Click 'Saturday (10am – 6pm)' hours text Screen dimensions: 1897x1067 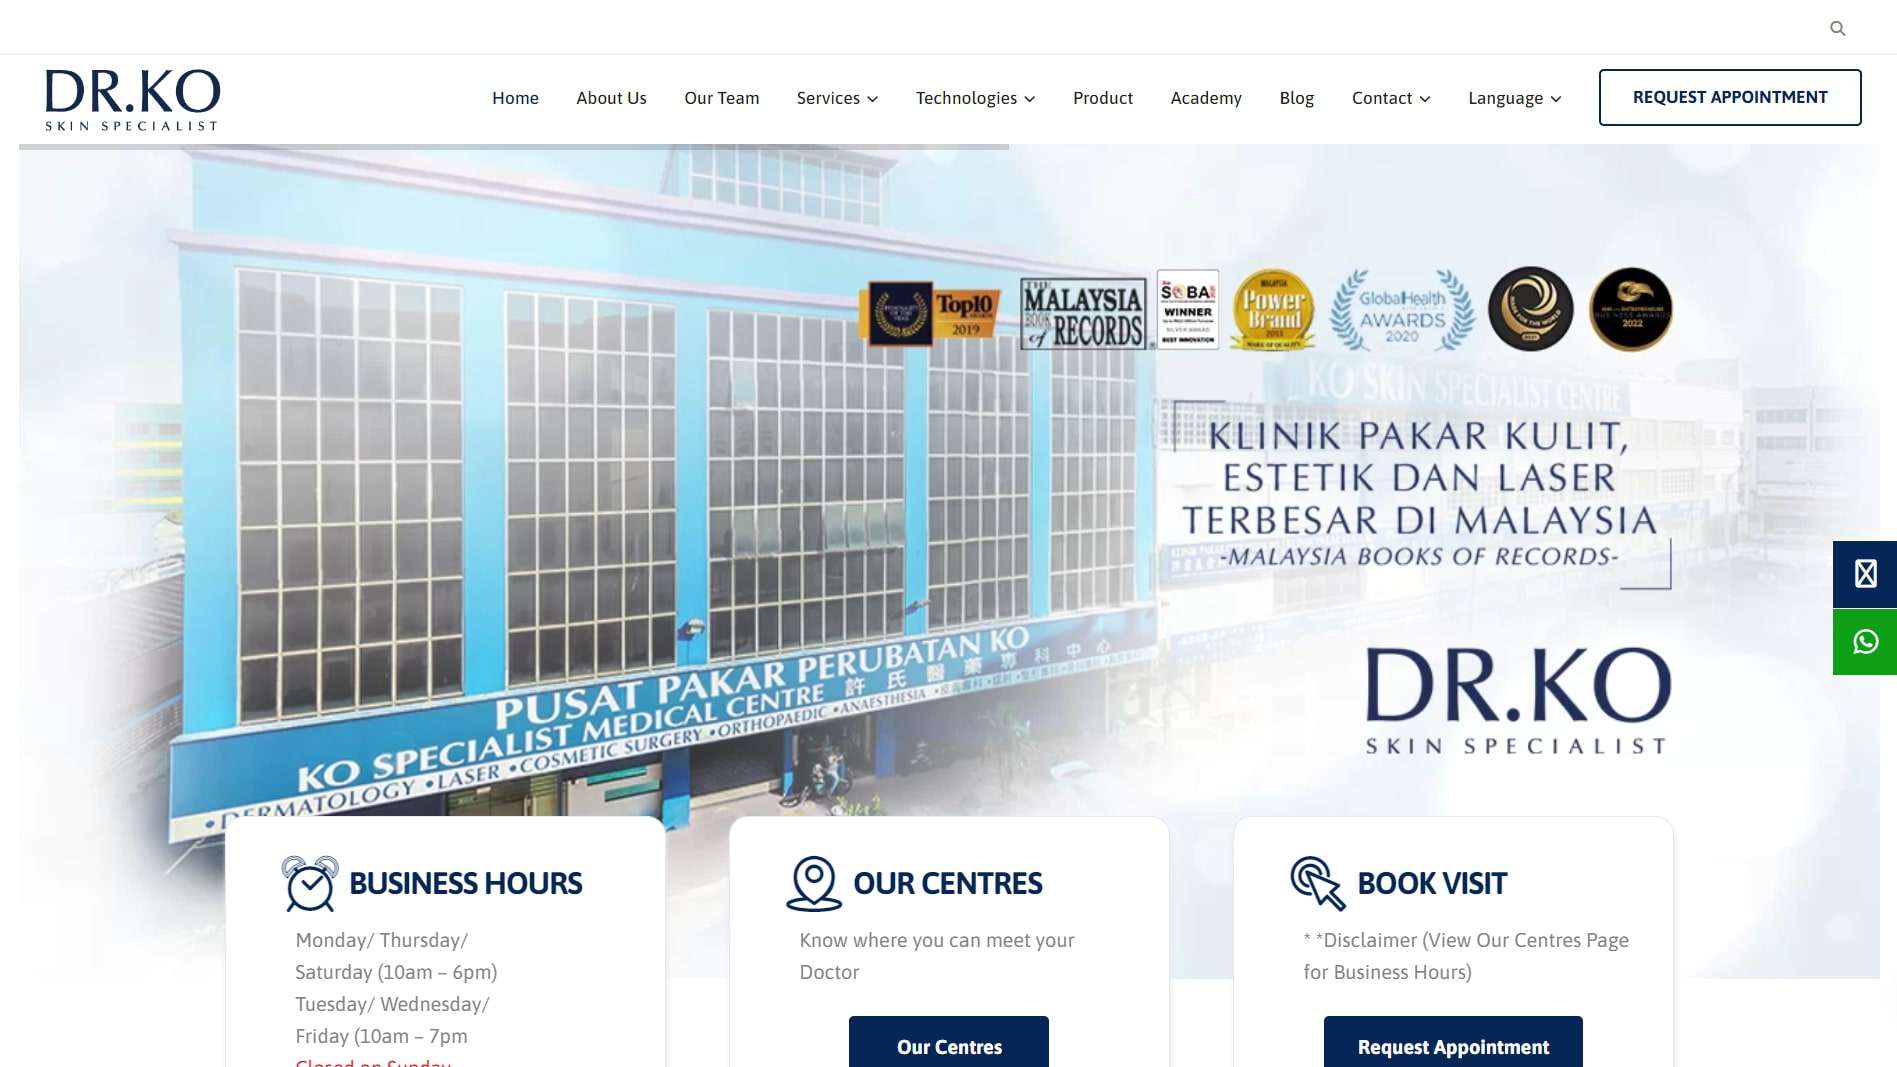[x=396, y=972]
